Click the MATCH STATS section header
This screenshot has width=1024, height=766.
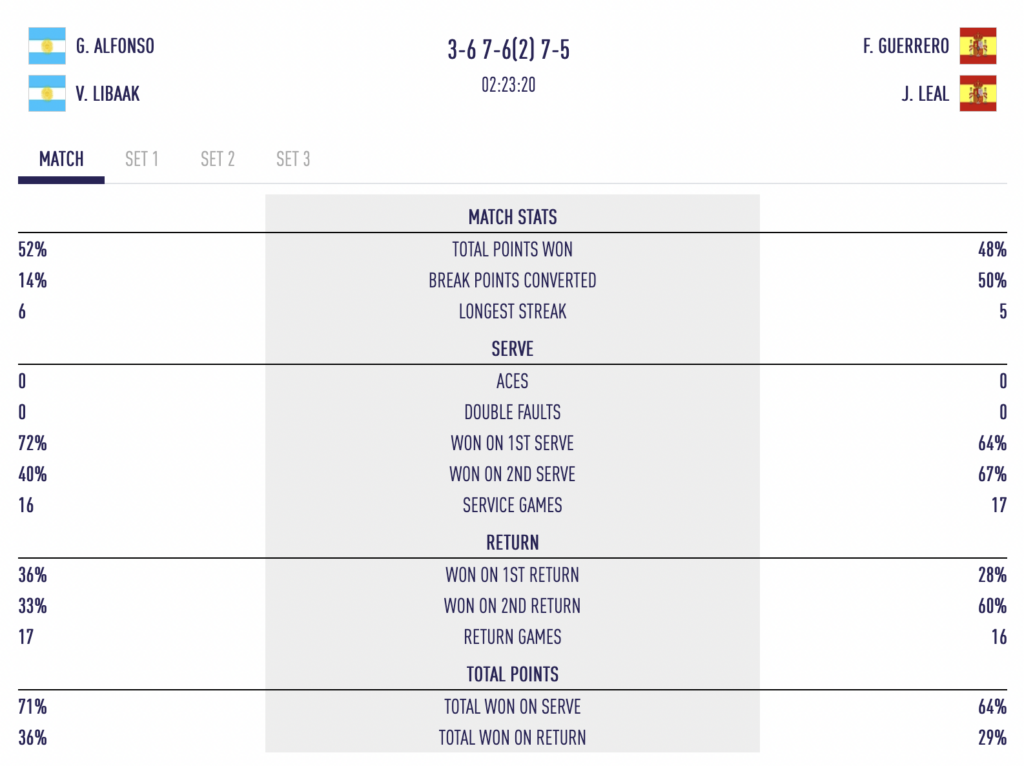(513, 217)
